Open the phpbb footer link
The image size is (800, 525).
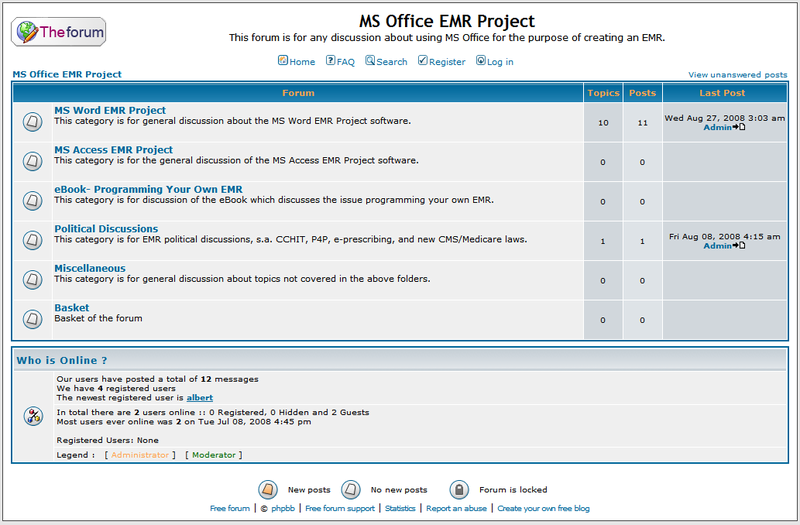(283, 508)
